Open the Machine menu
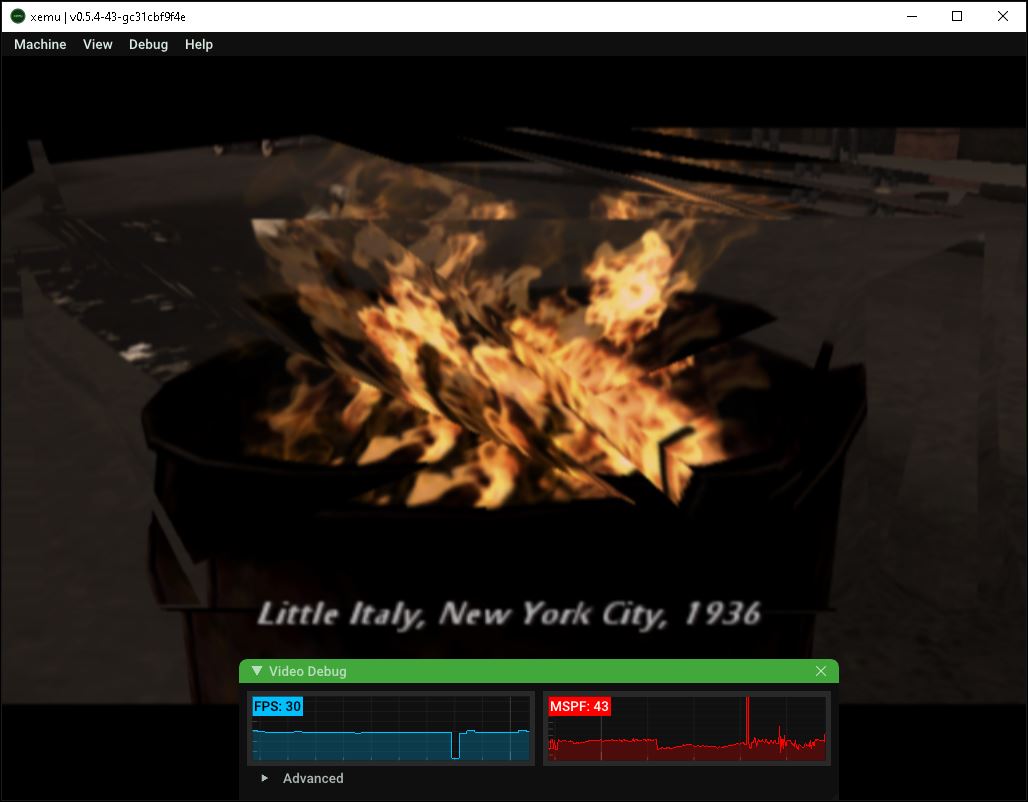Screen dimensions: 1028x802 [x=40, y=45]
